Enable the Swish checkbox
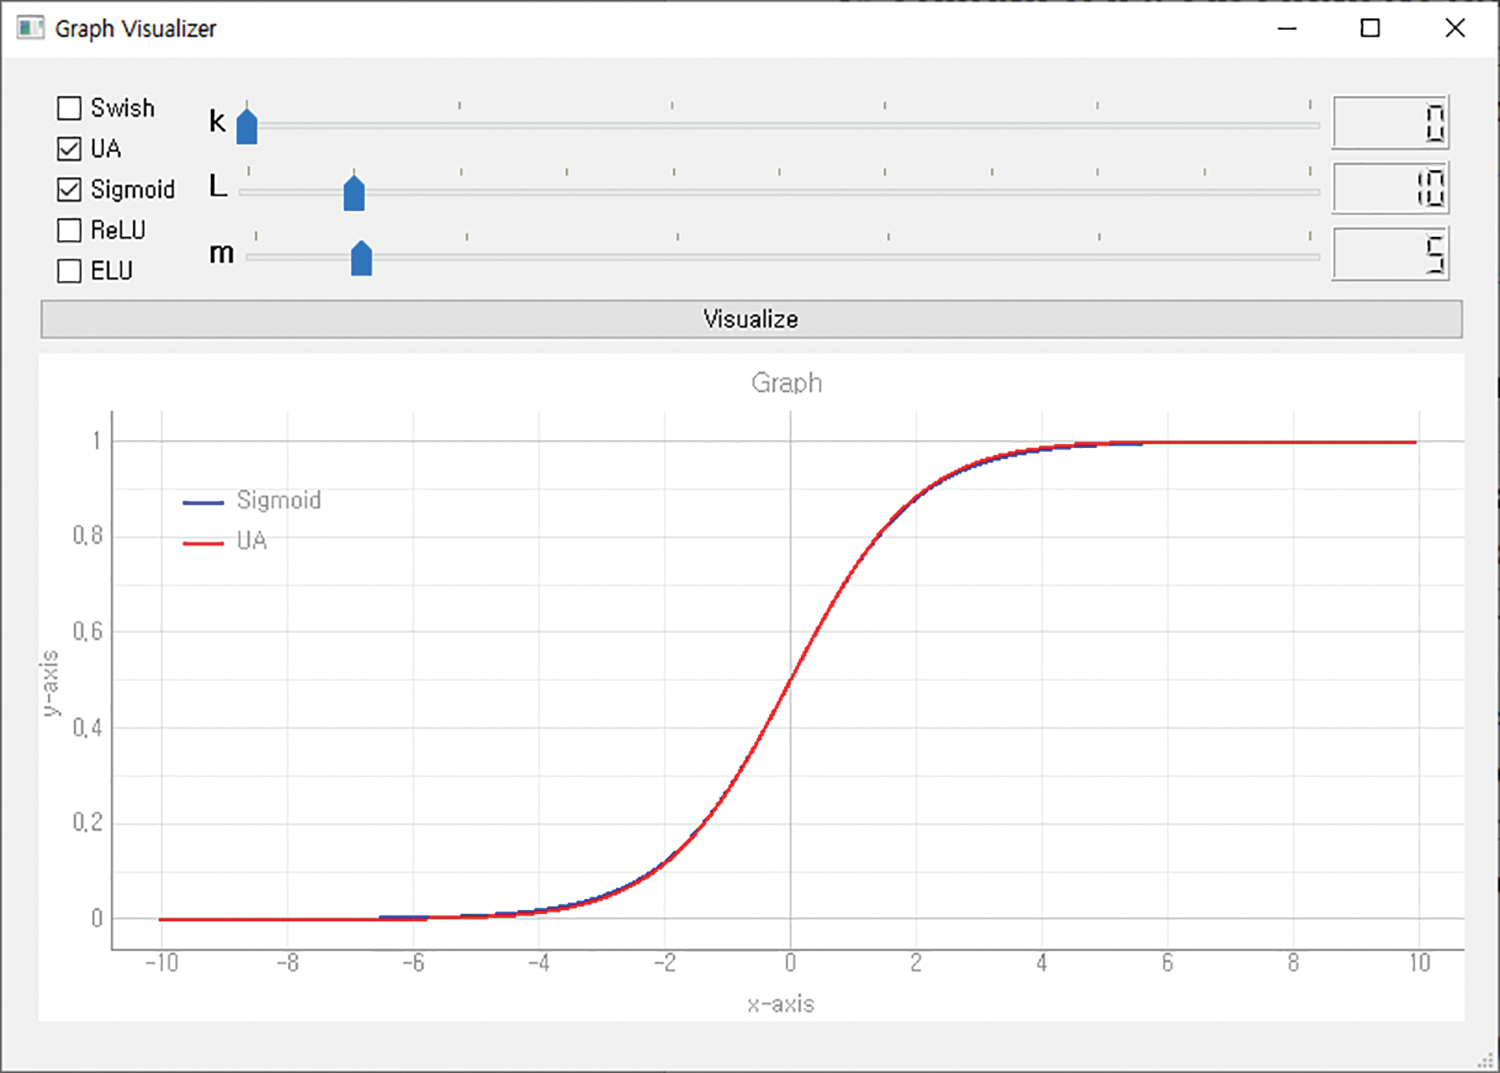This screenshot has height=1073, width=1500. click(x=69, y=108)
